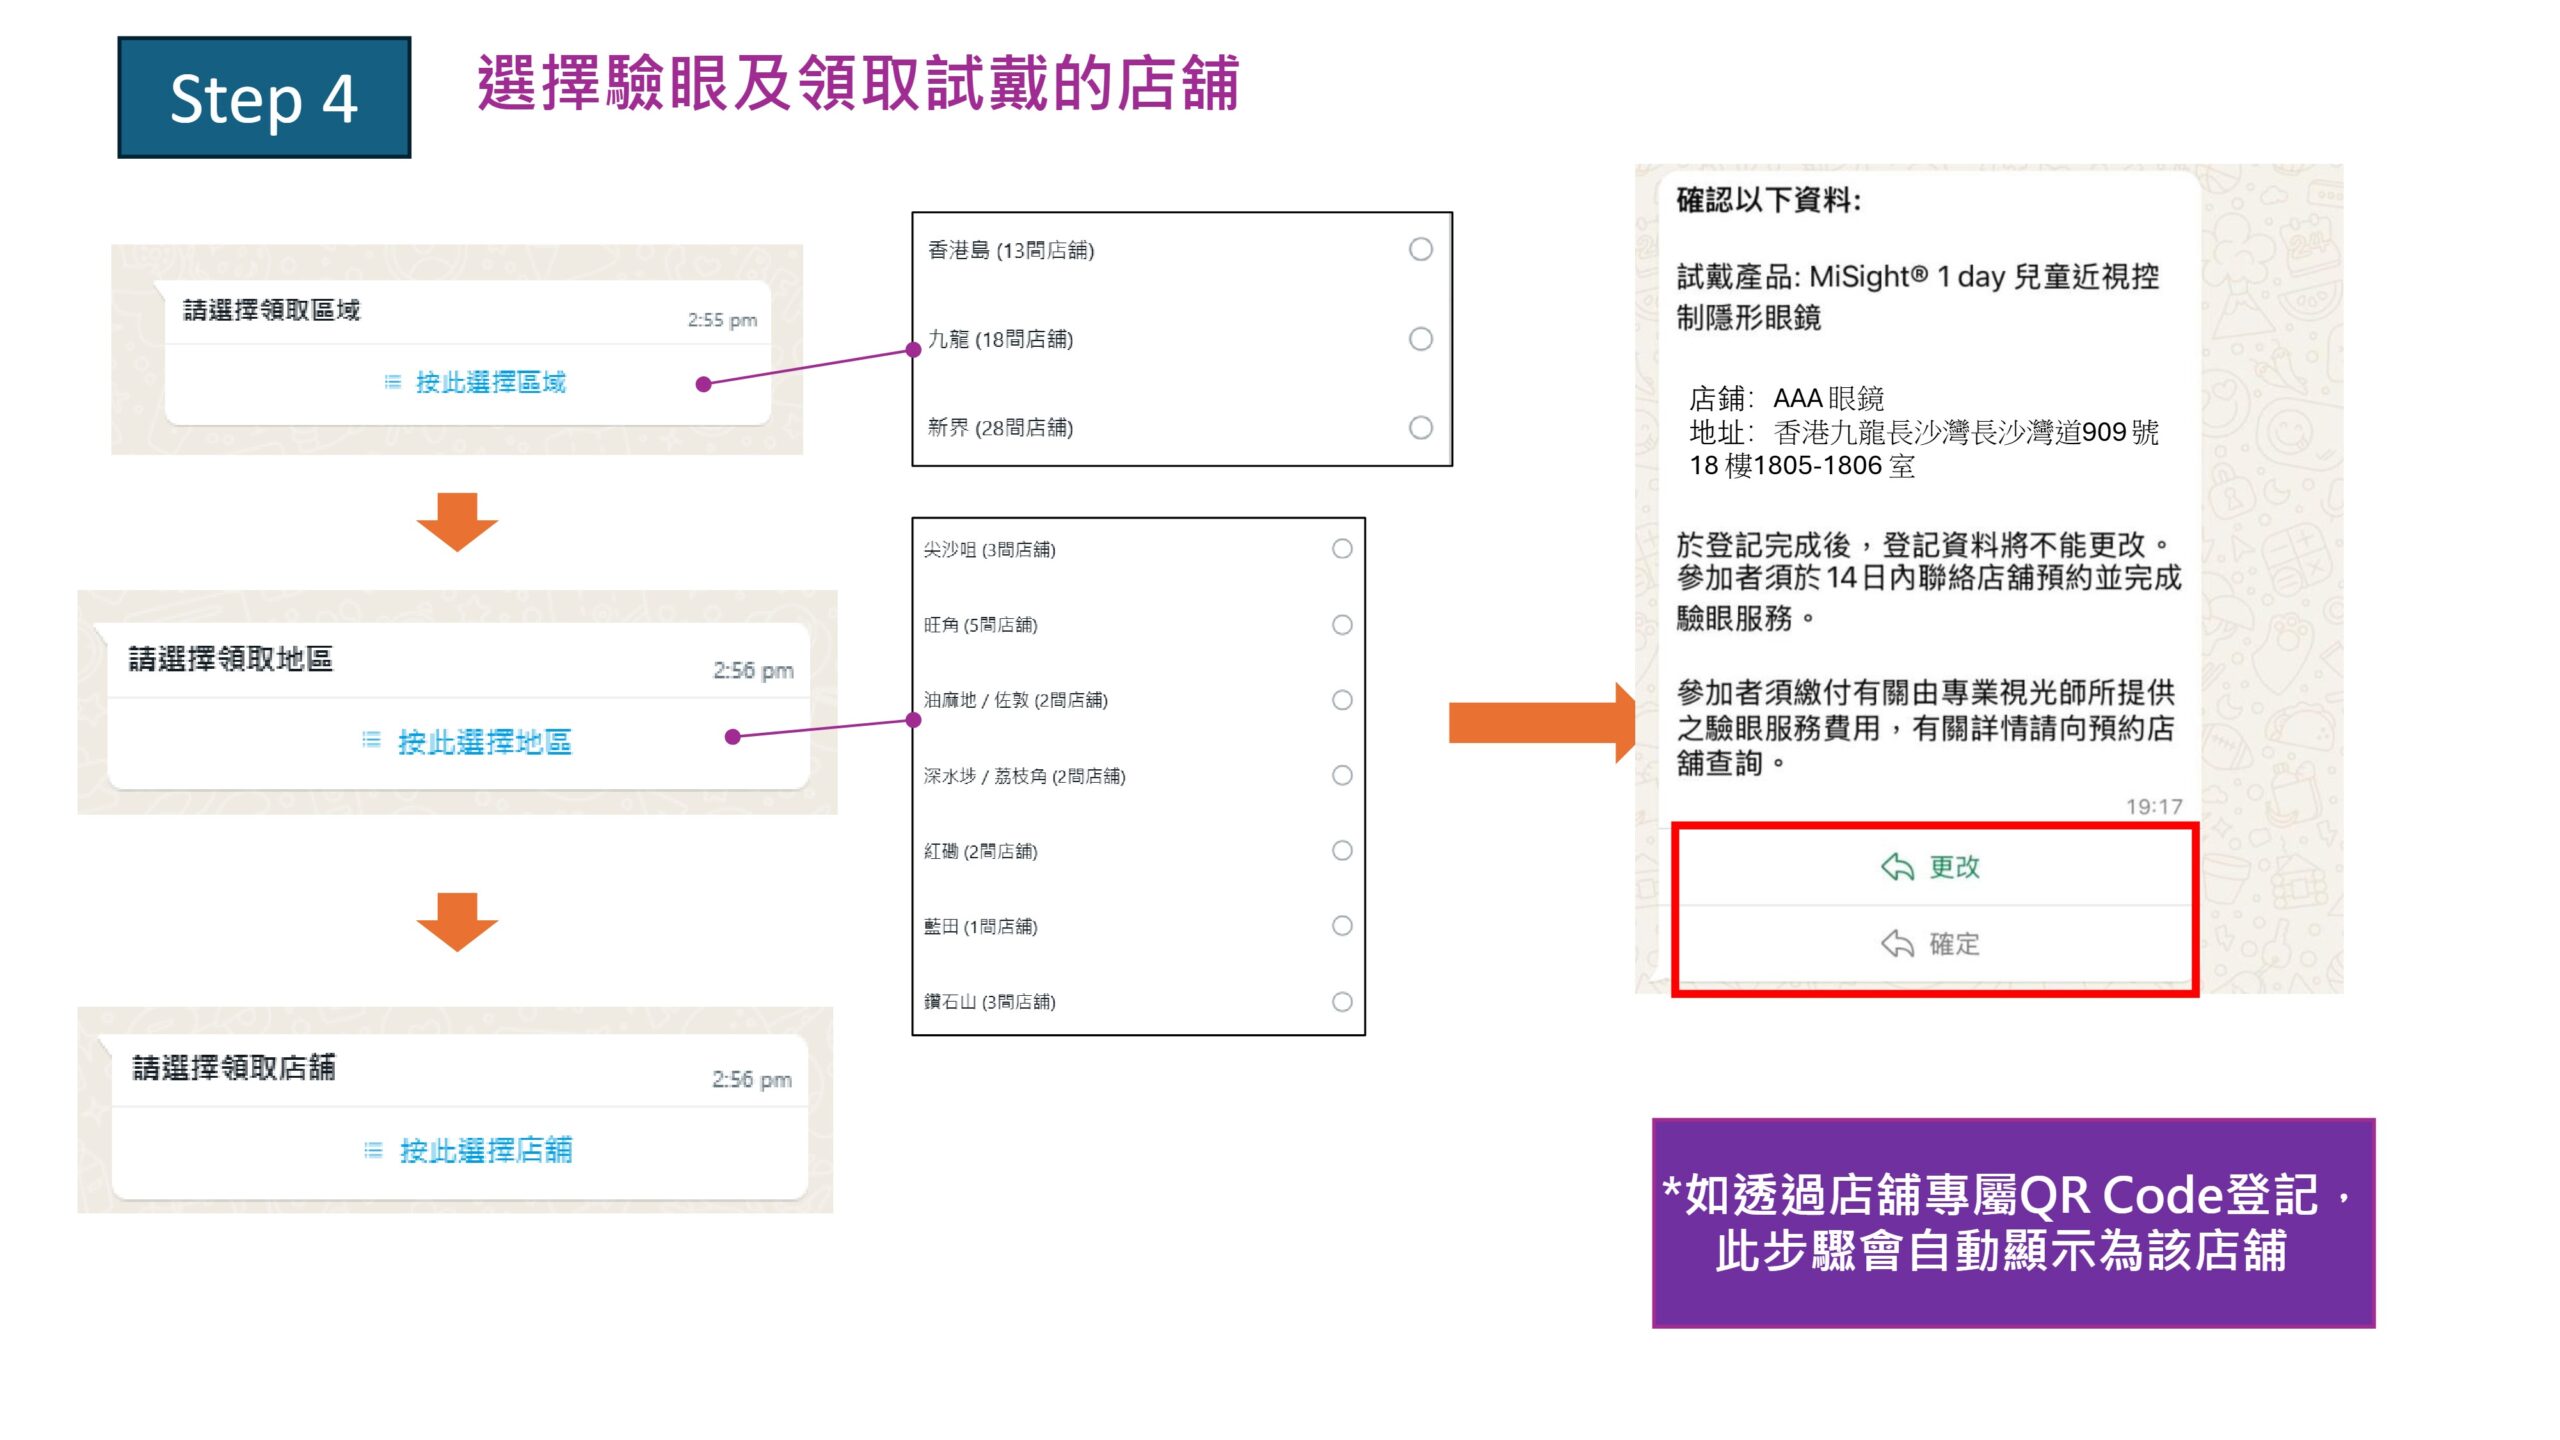This screenshot has height=1440, width=2560.
Task: Select the 九龍 (18間店舖) radio button
Action: 1420,339
